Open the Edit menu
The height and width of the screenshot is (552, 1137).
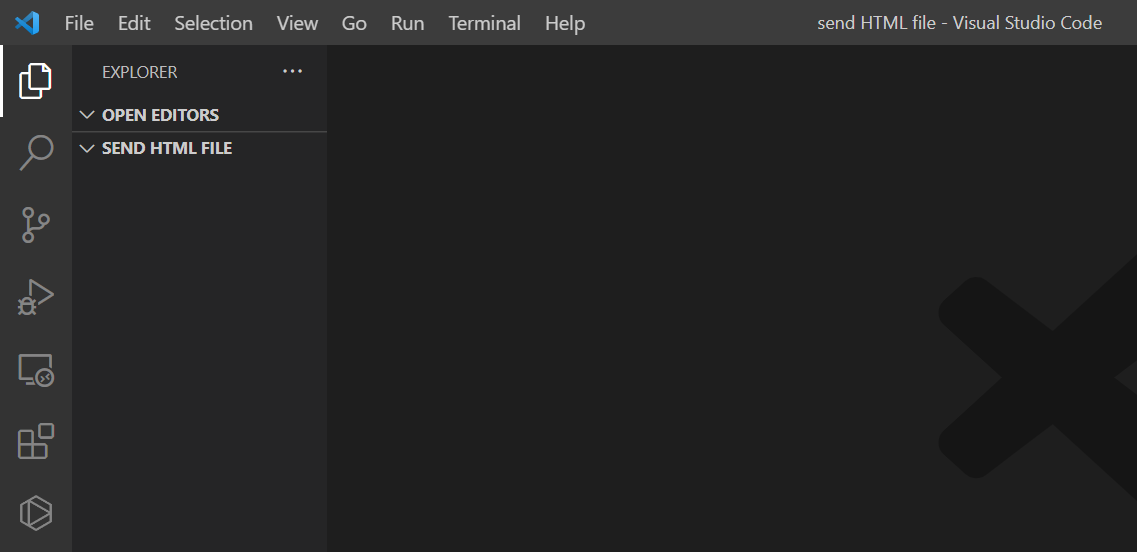pos(134,23)
